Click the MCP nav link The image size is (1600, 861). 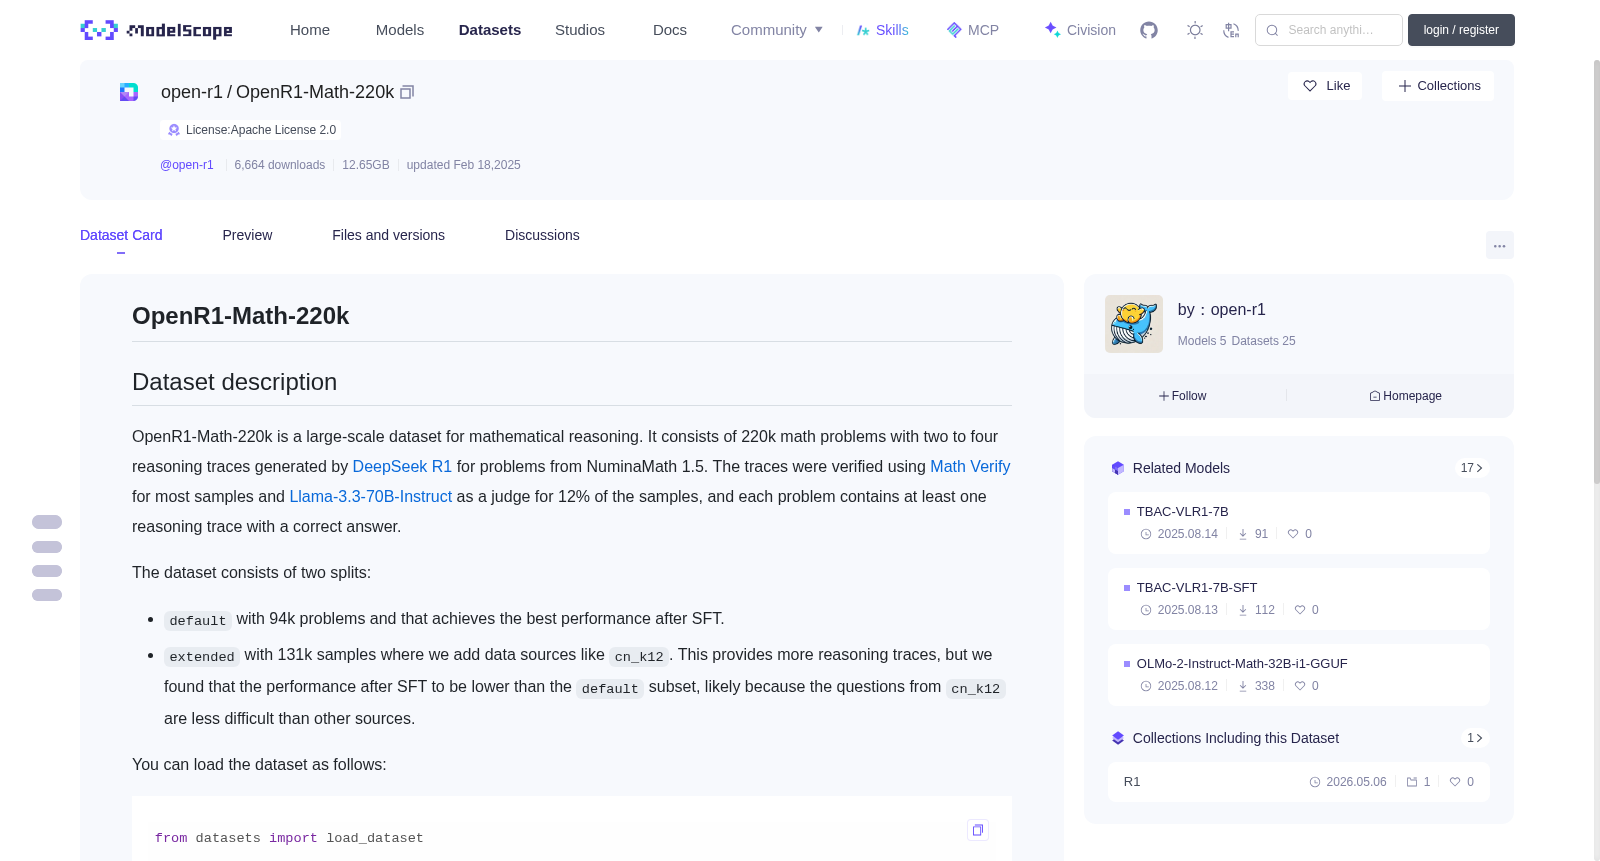(973, 30)
